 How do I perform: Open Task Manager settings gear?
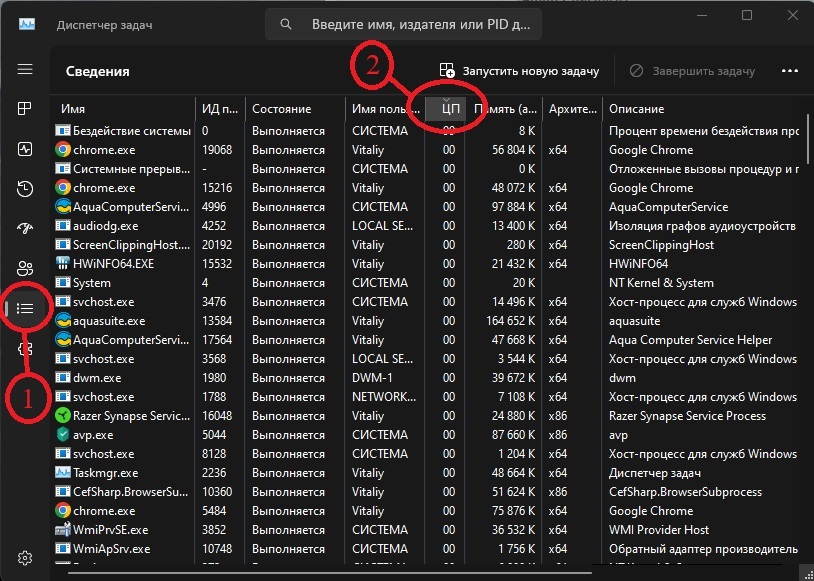pyautogui.click(x=25, y=558)
